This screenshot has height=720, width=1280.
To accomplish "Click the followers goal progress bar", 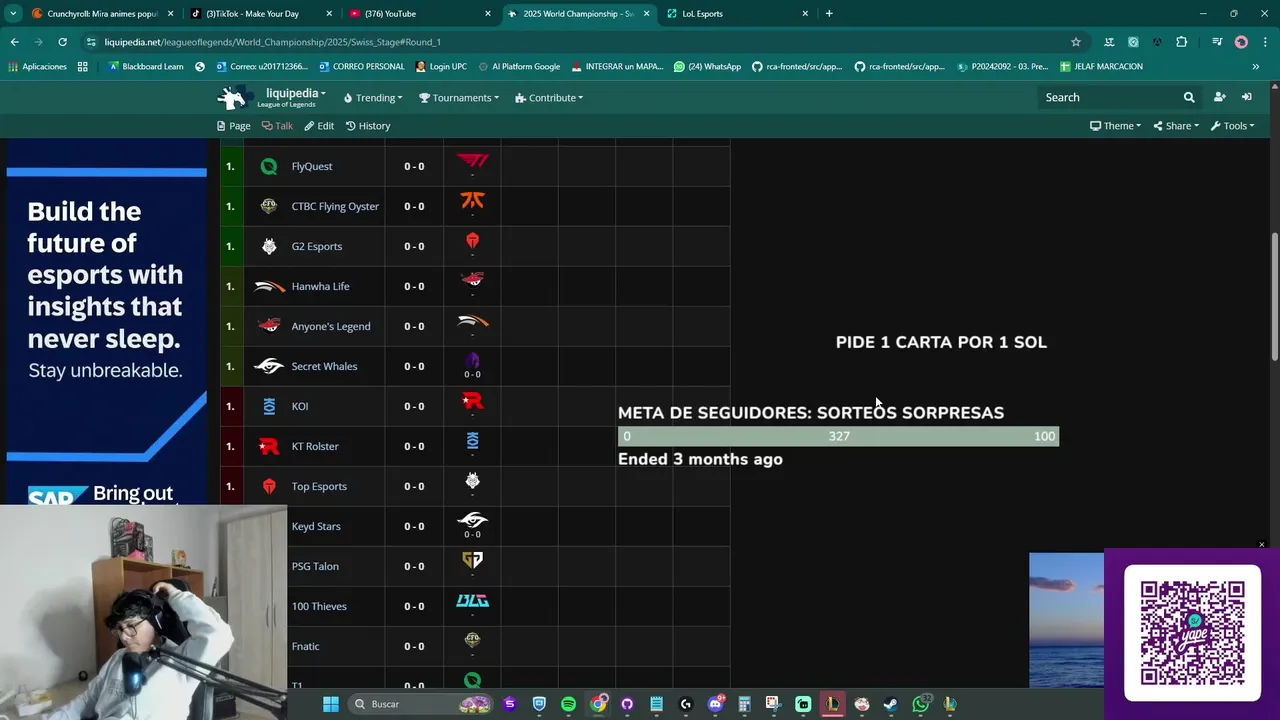I will (838, 436).
